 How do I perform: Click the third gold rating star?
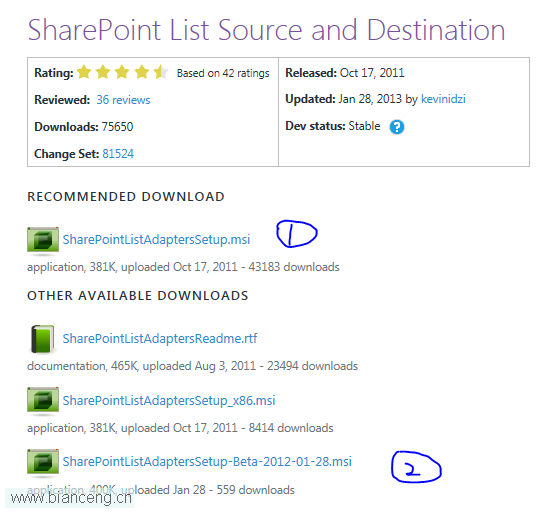(x=122, y=72)
